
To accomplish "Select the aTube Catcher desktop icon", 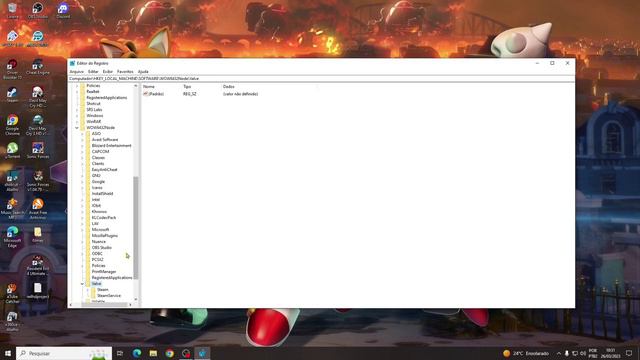I will (12, 293).
